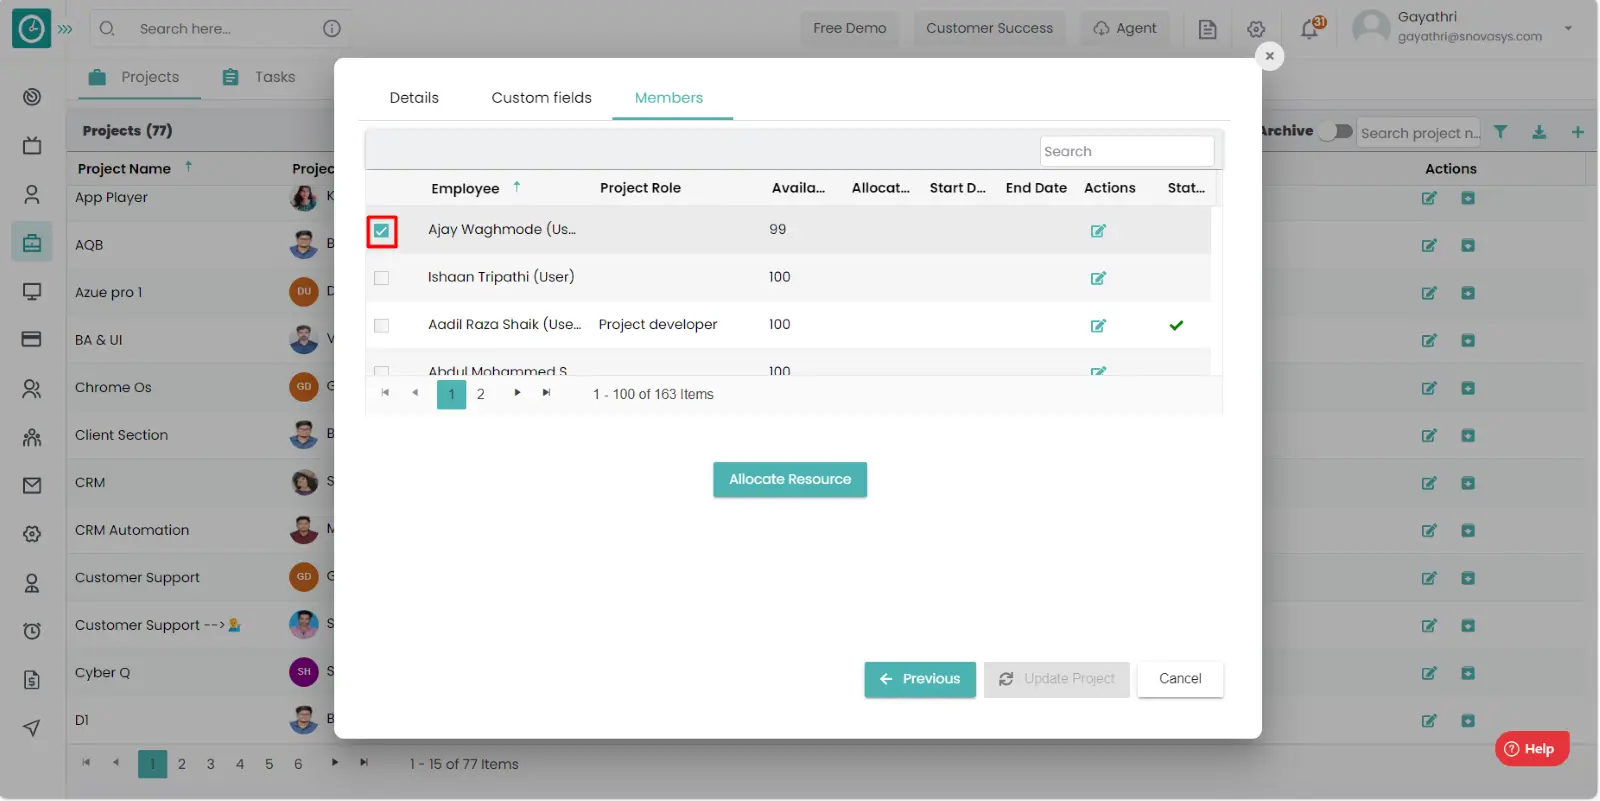Switch to the Tasks tab
Image resolution: width=1600 pixels, height=801 pixels.
259,77
